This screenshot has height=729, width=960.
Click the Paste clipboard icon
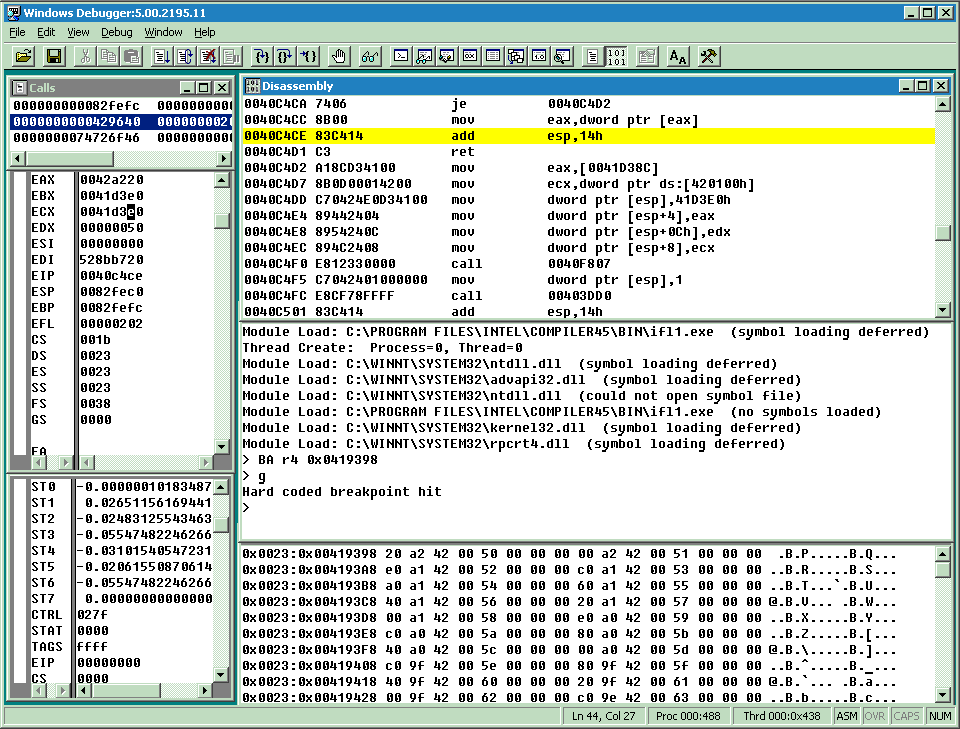point(131,57)
